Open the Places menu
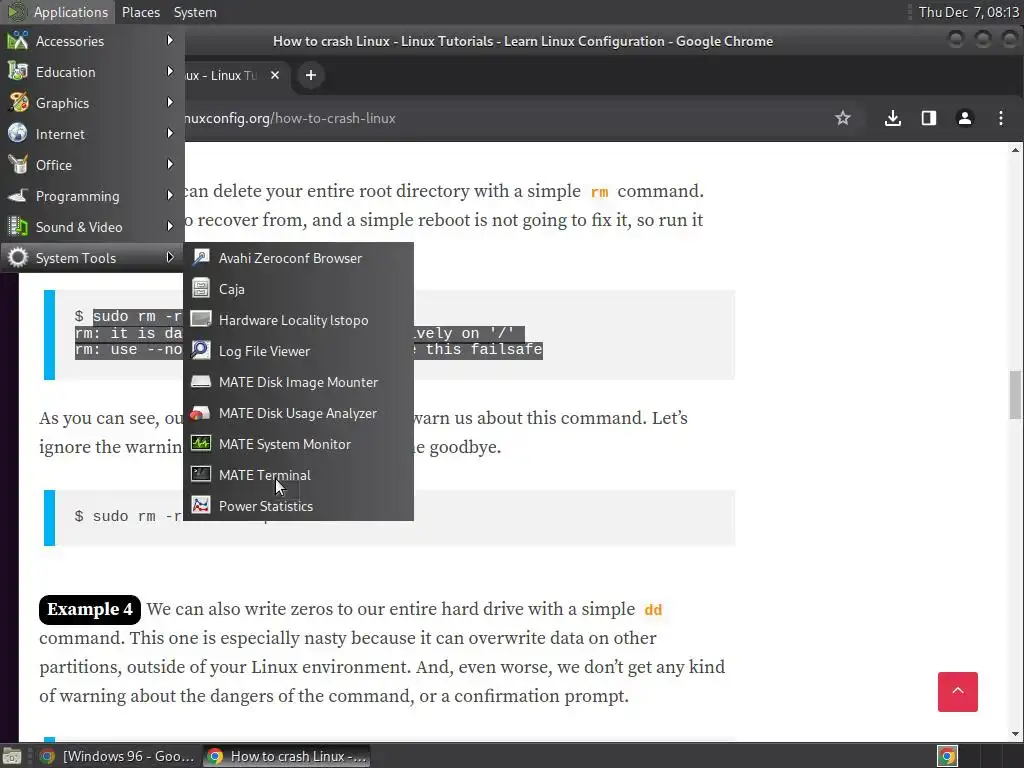 (140, 12)
